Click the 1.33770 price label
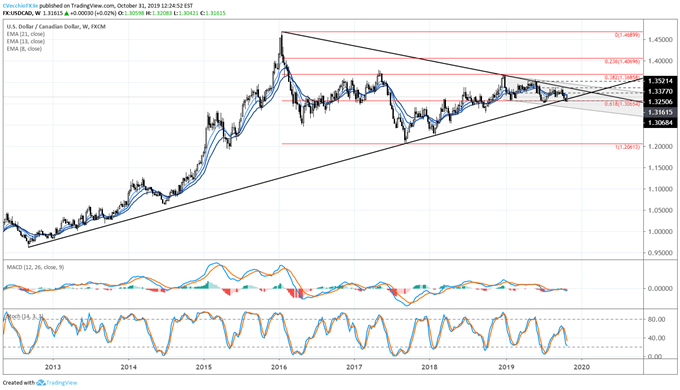 pyautogui.click(x=660, y=92)
